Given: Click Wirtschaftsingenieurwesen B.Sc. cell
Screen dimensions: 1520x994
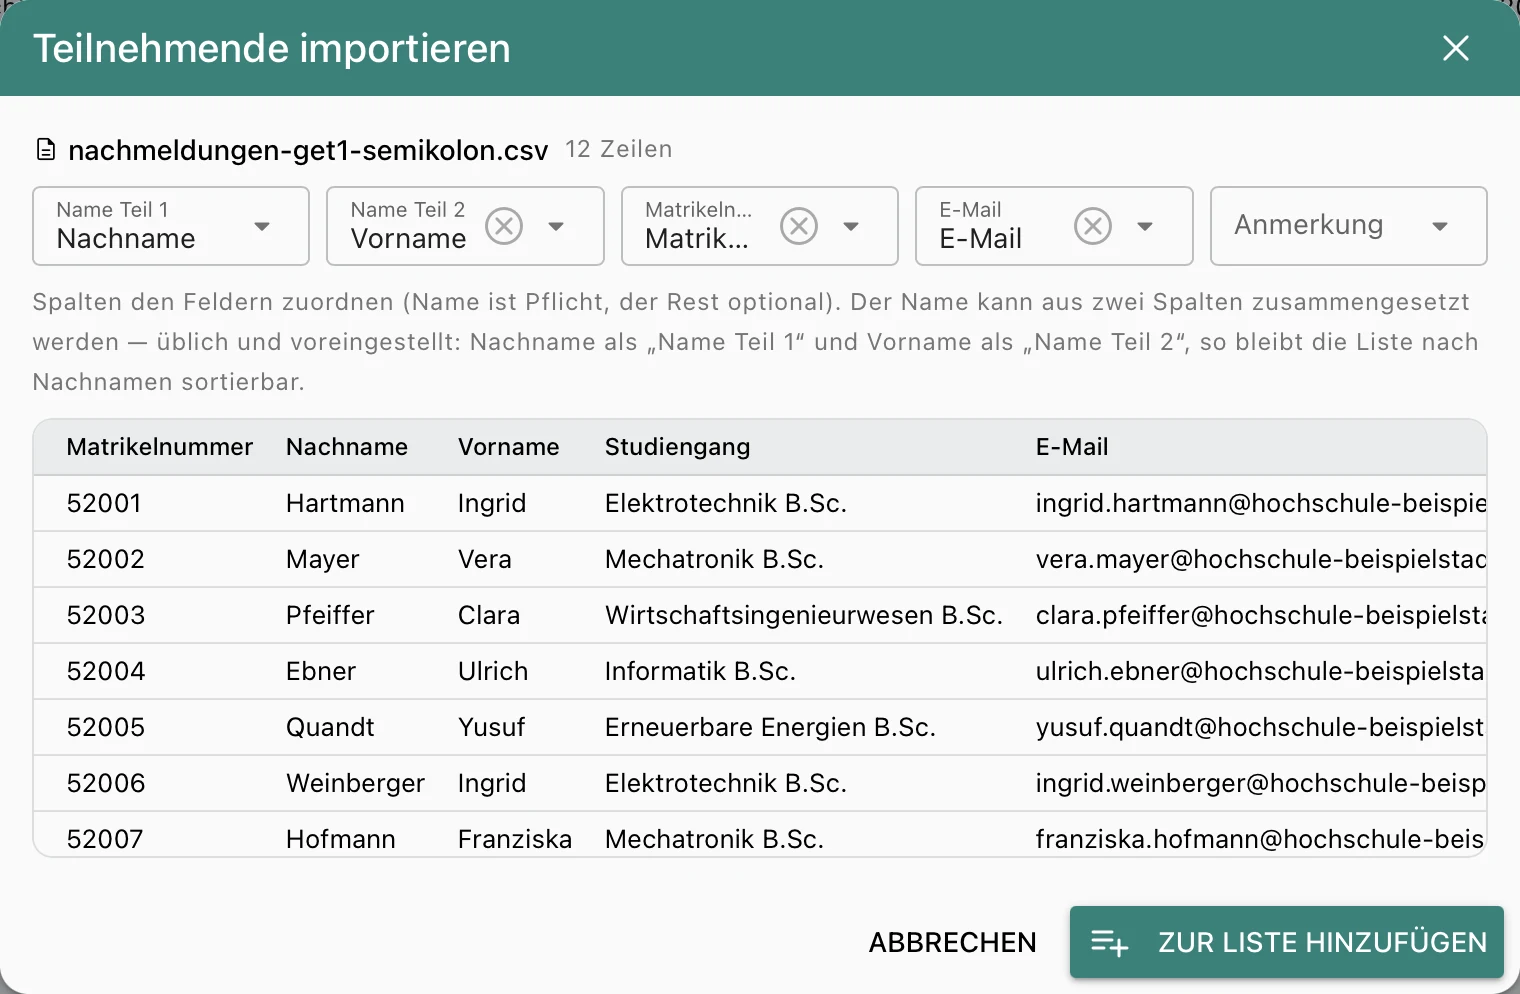Looking at the screenshot, I should (x=804, y=615).
